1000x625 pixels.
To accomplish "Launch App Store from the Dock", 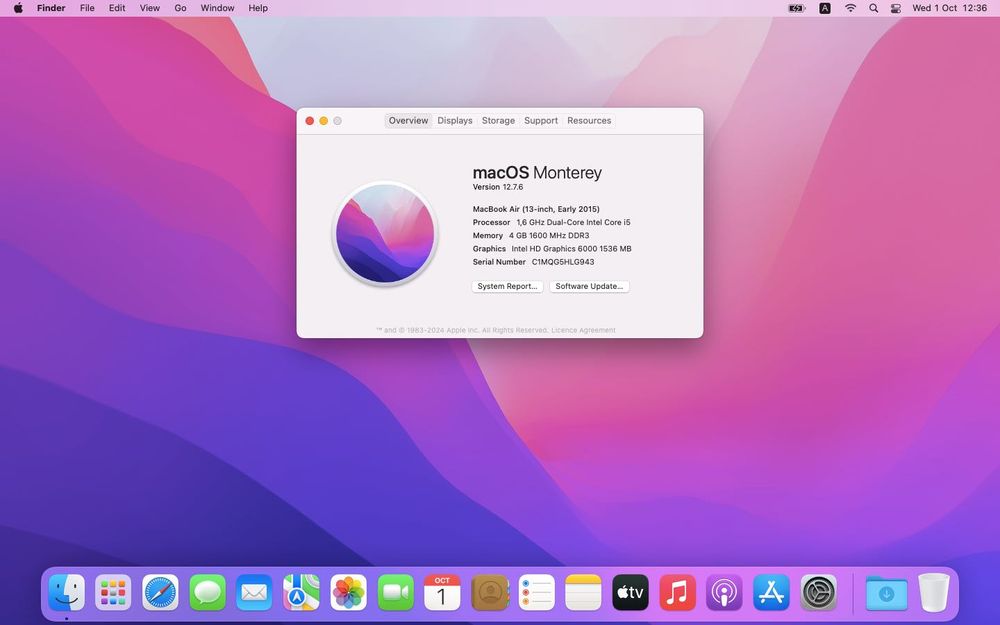I will [x=772, y=592].
